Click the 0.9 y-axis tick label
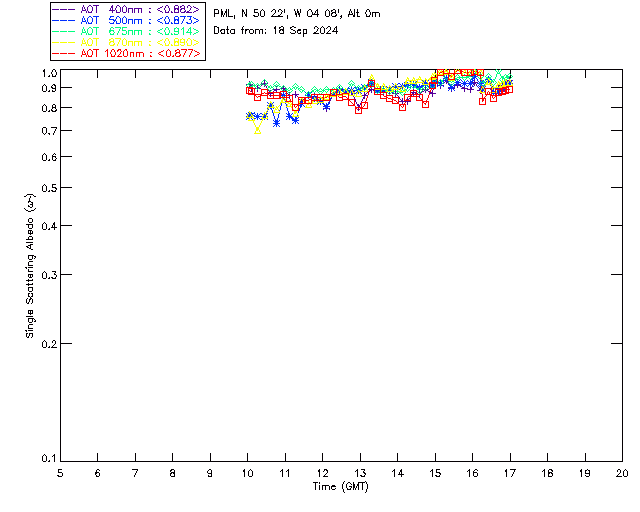 click(x=49, y=88)
